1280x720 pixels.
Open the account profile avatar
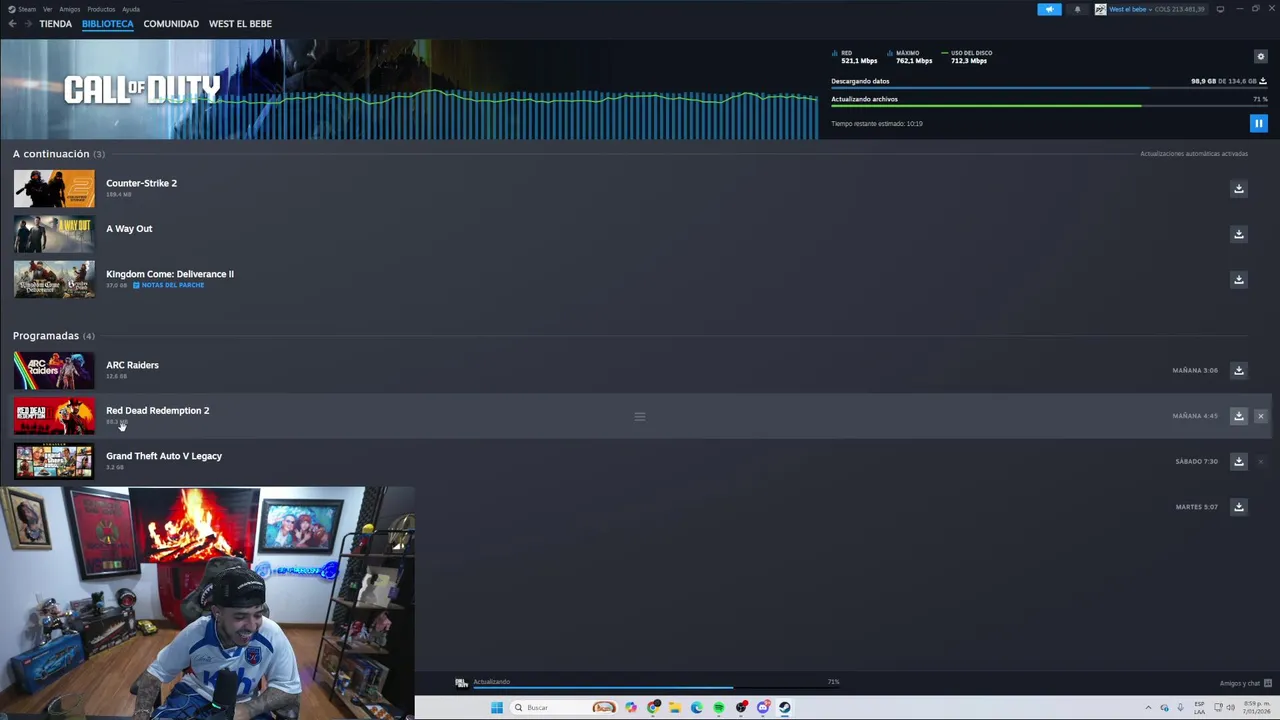(1100, 9)
